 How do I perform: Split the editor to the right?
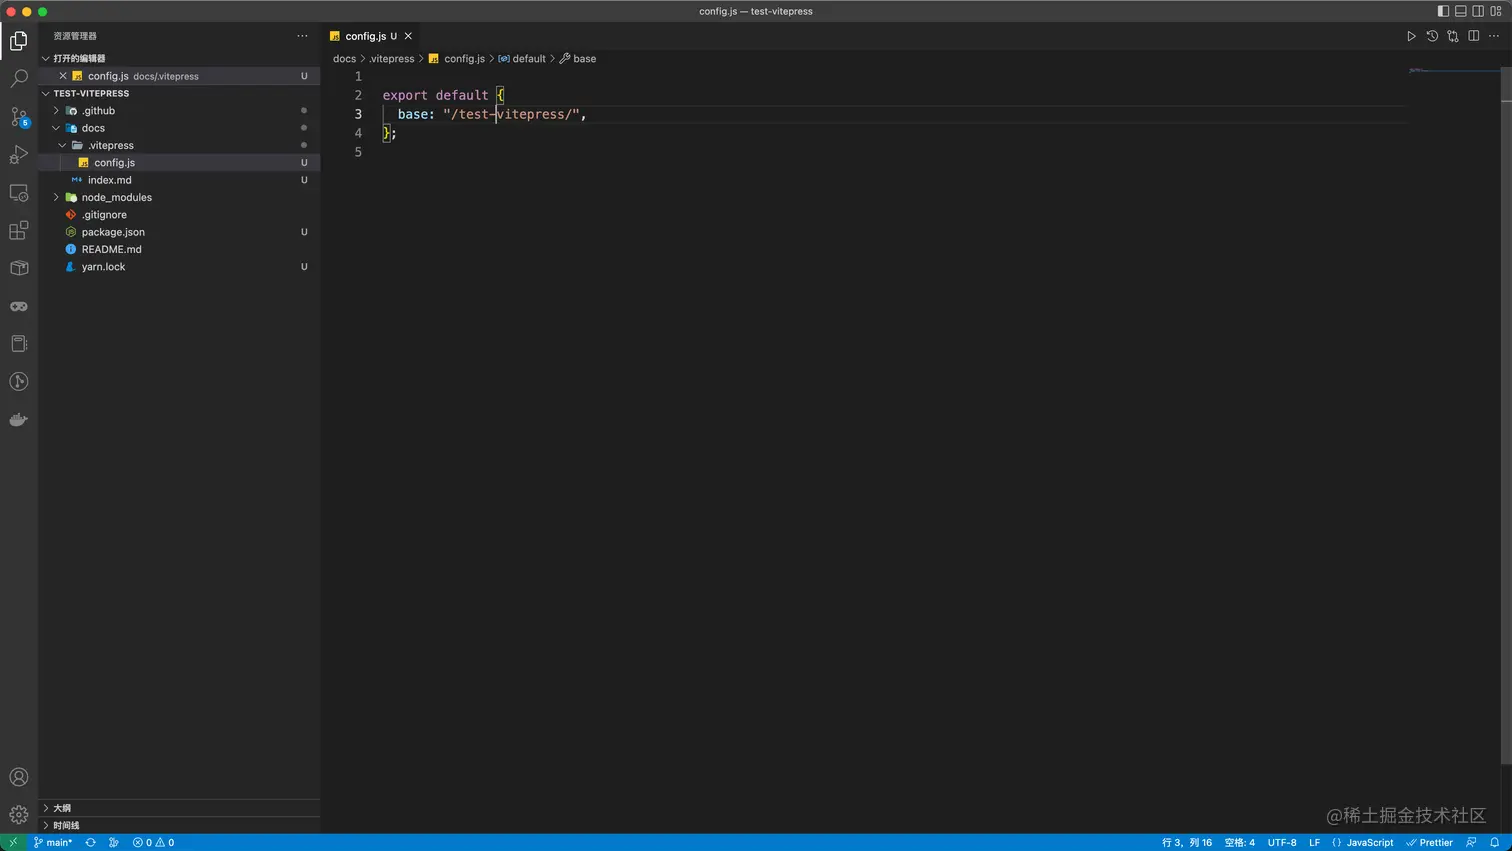click(x=1474, y=36)
